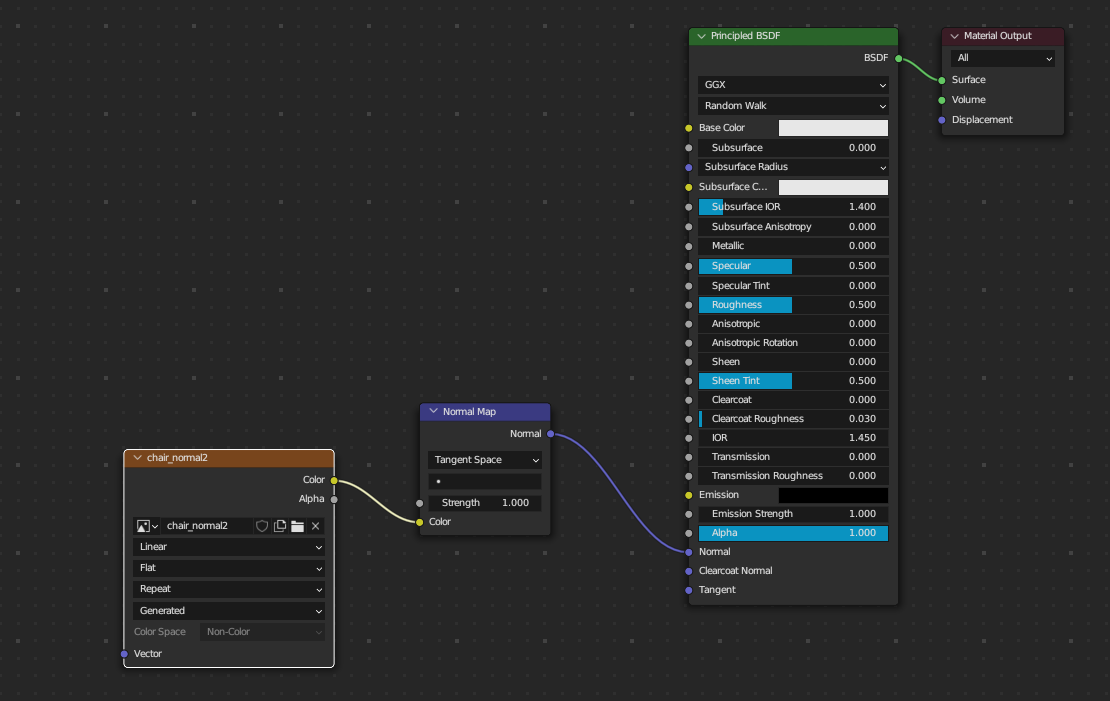The width and height of the screenshot is (1110, 701).
Task: Collapse the chair_normal2 node
Action: coord(137,458)
